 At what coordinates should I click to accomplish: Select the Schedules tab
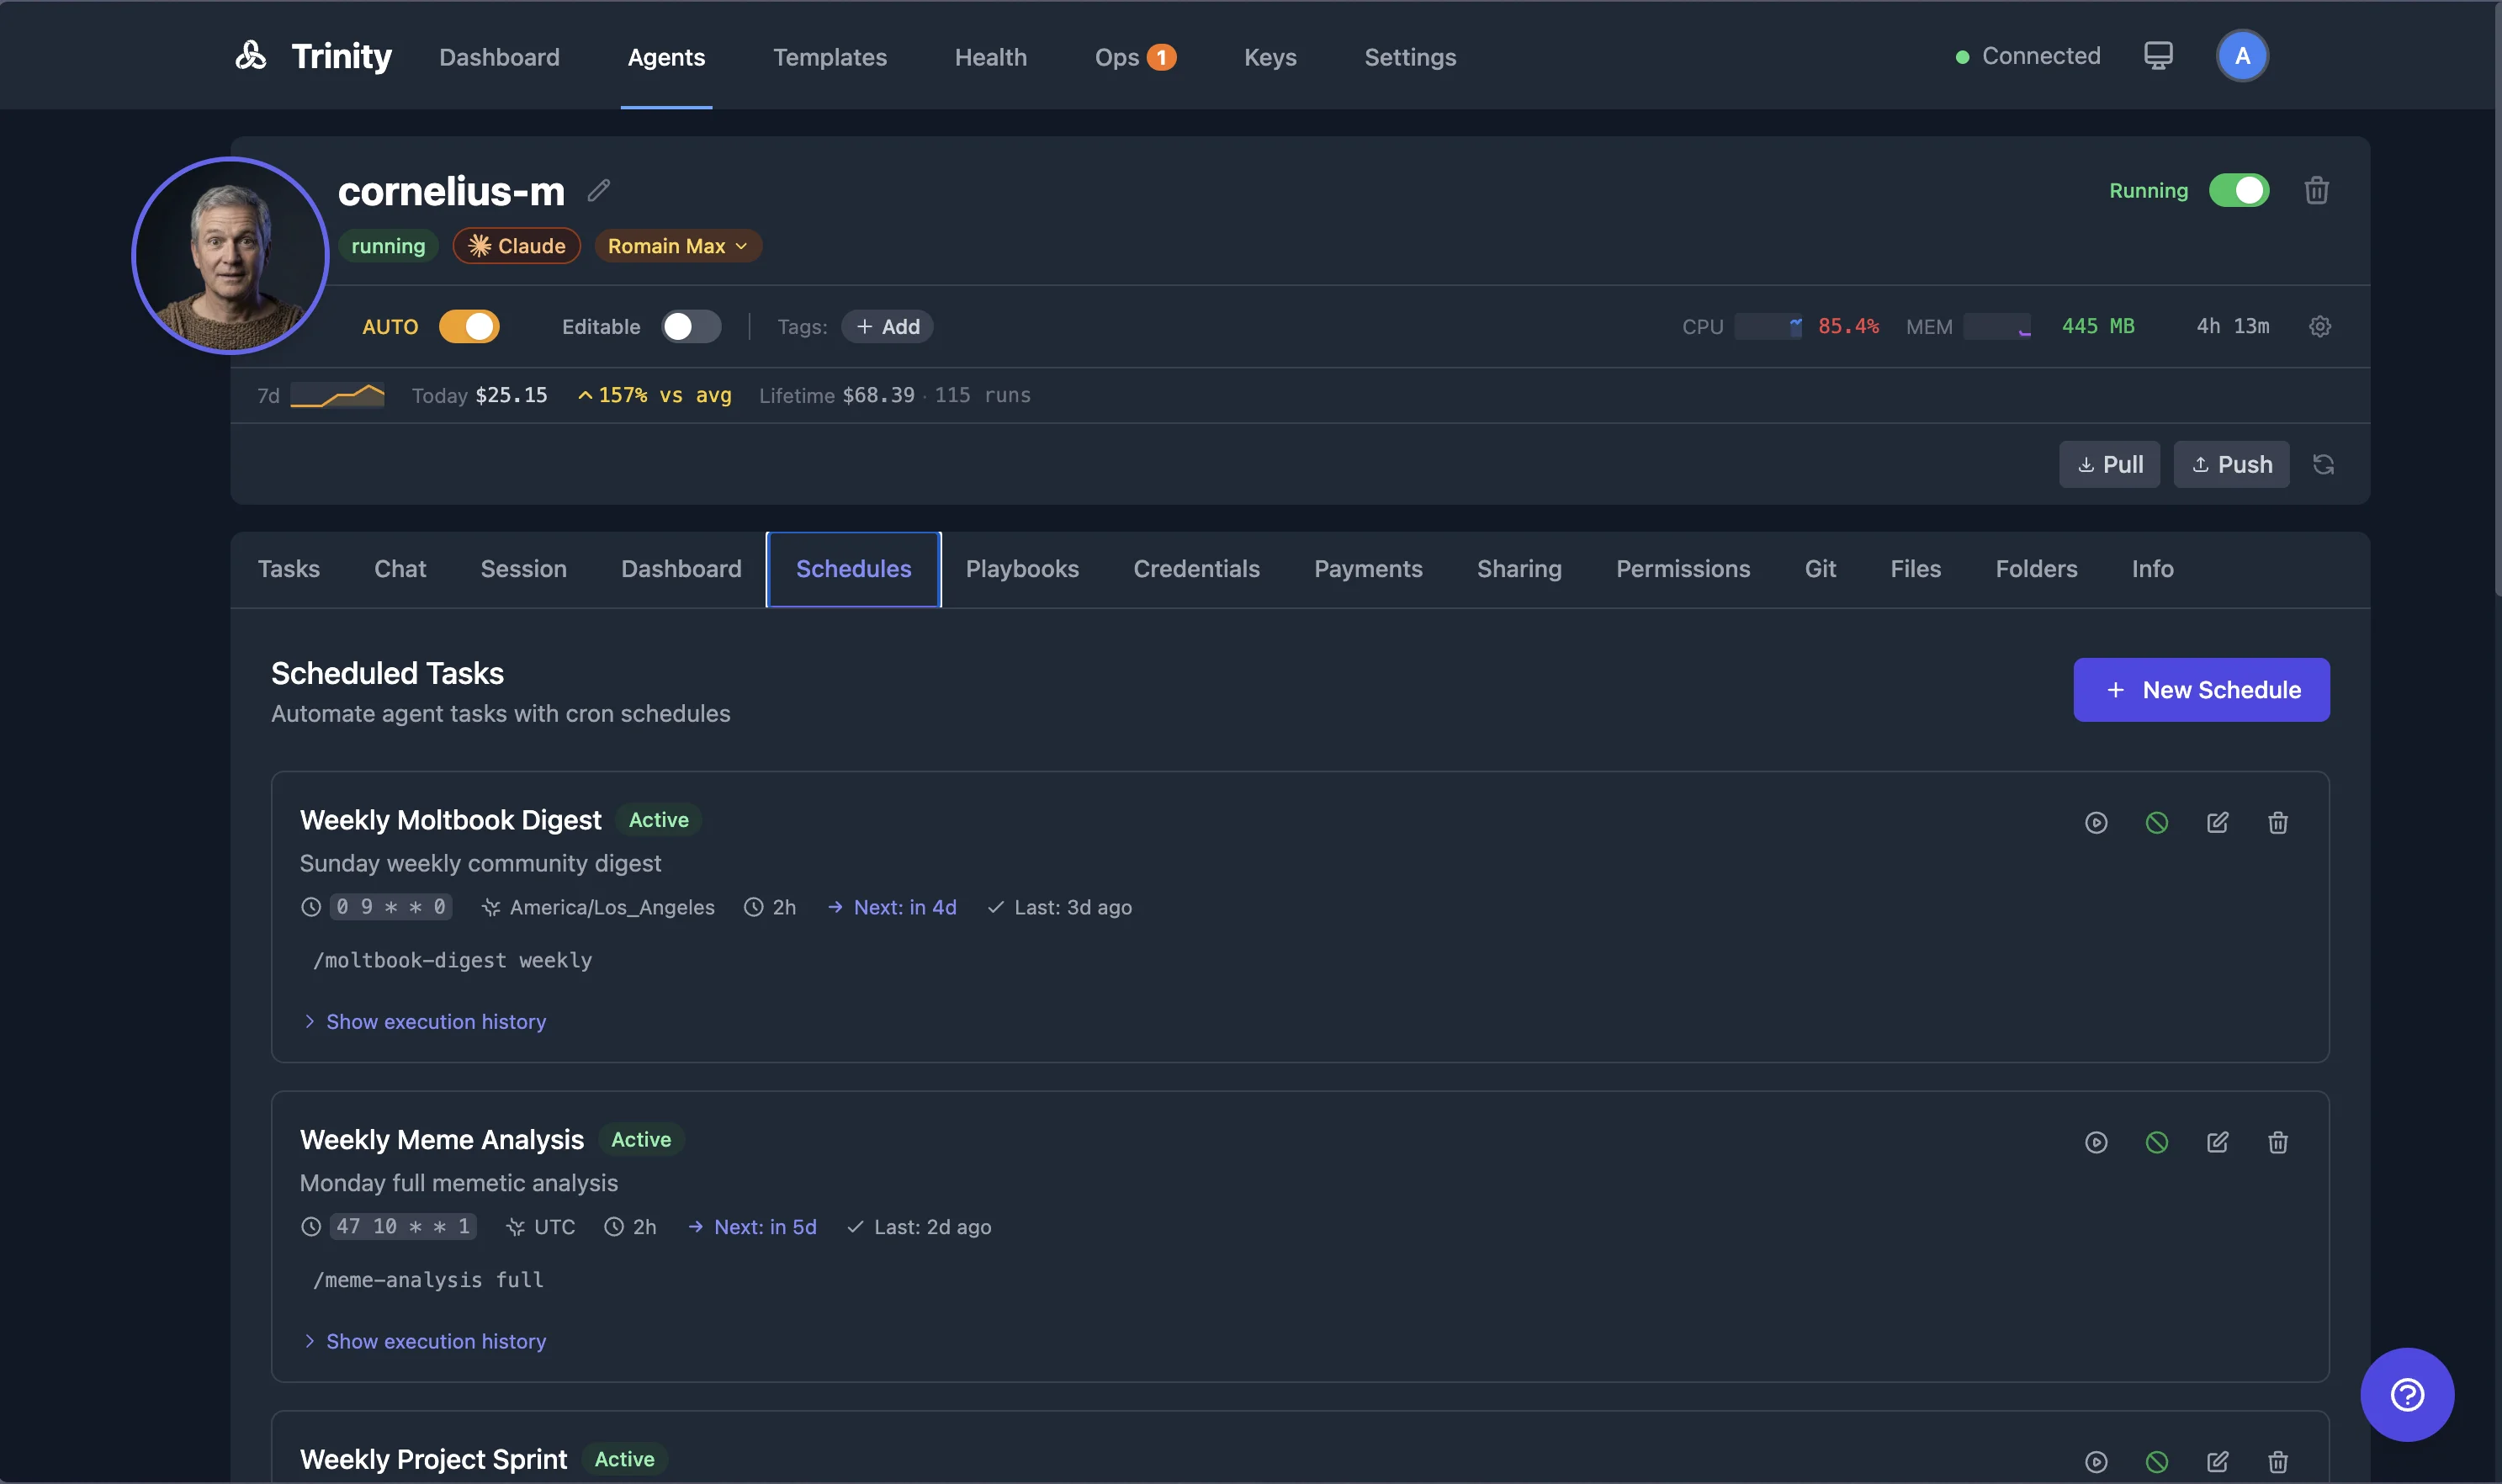pyautogui.click(x=853, y=569)
